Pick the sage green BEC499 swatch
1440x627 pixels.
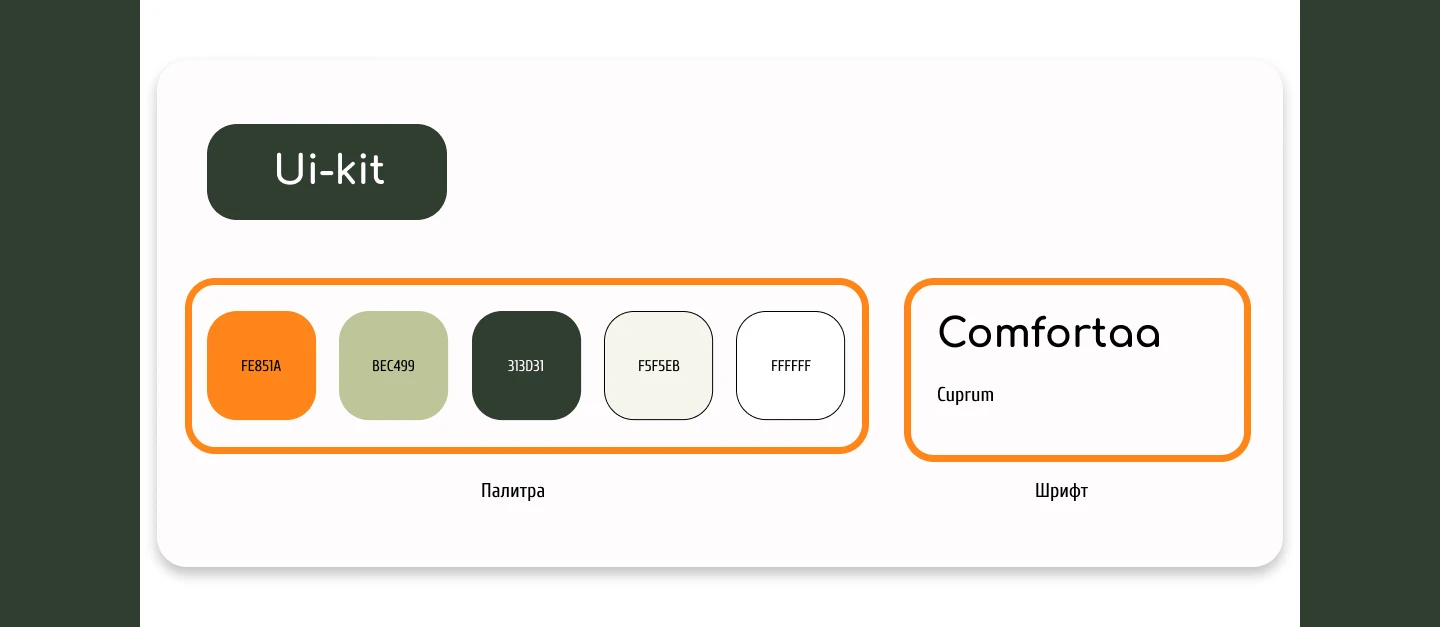[393, 365]
